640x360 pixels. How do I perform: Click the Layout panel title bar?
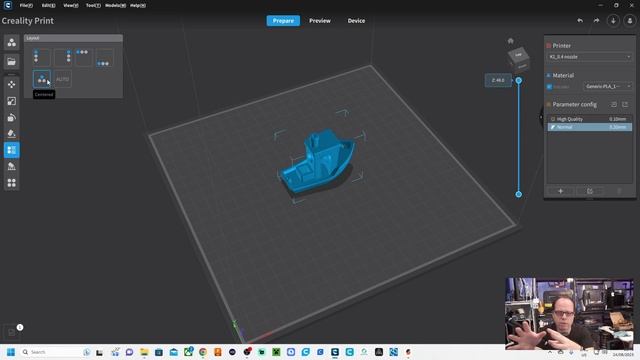[x=73, y=38]
